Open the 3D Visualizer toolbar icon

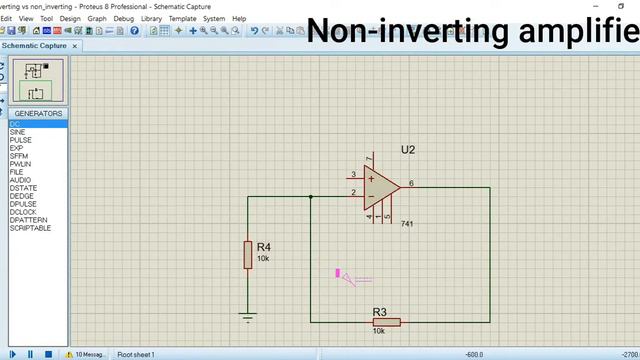coord(68,31)
